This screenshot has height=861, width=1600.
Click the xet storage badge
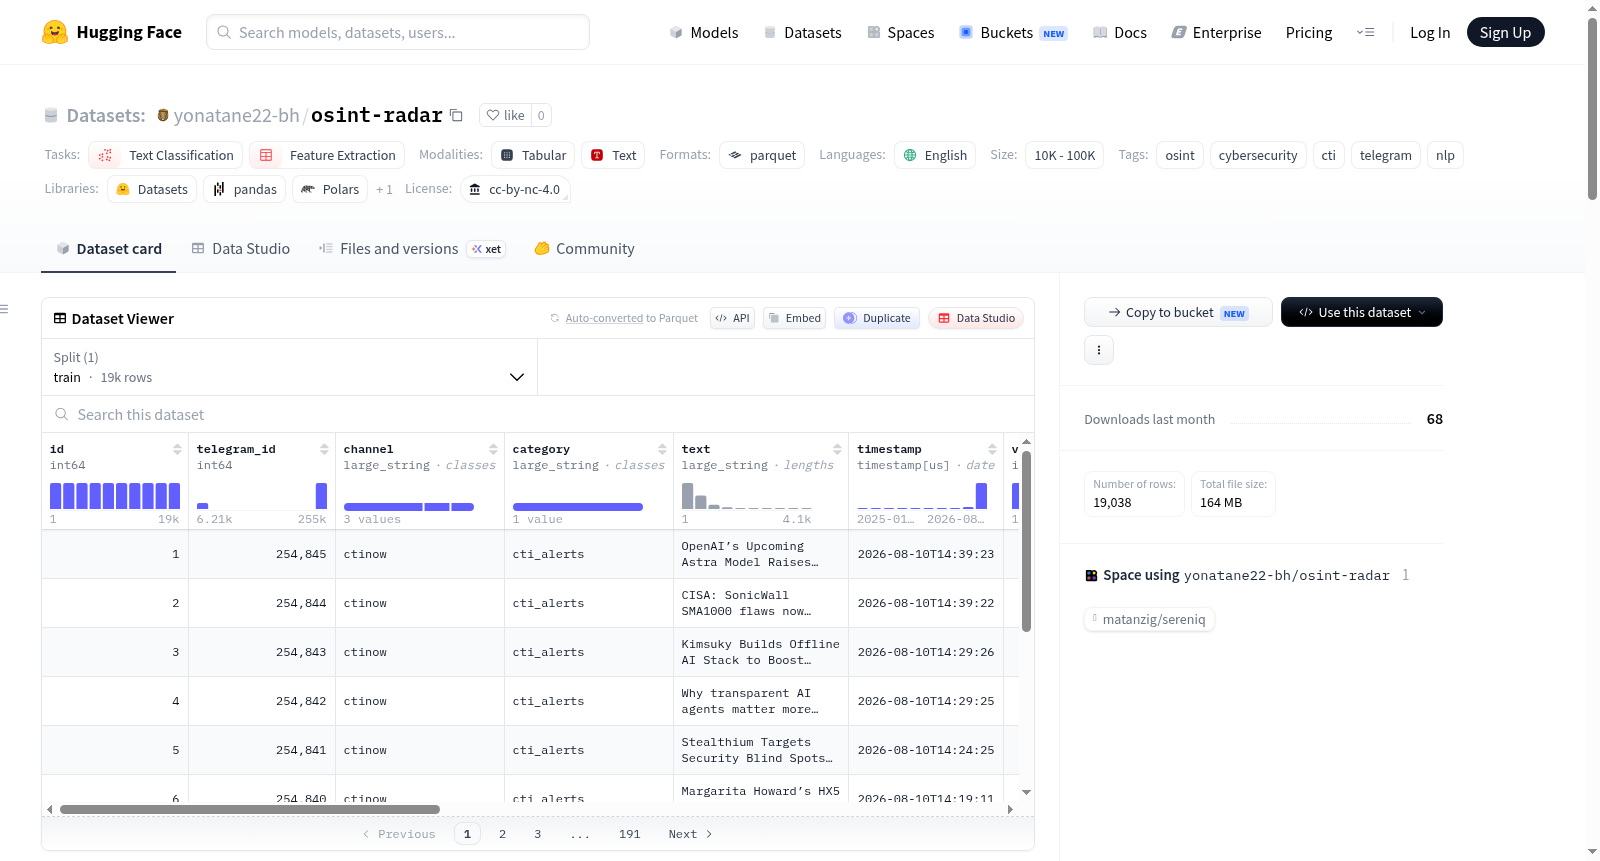point(487,249)
